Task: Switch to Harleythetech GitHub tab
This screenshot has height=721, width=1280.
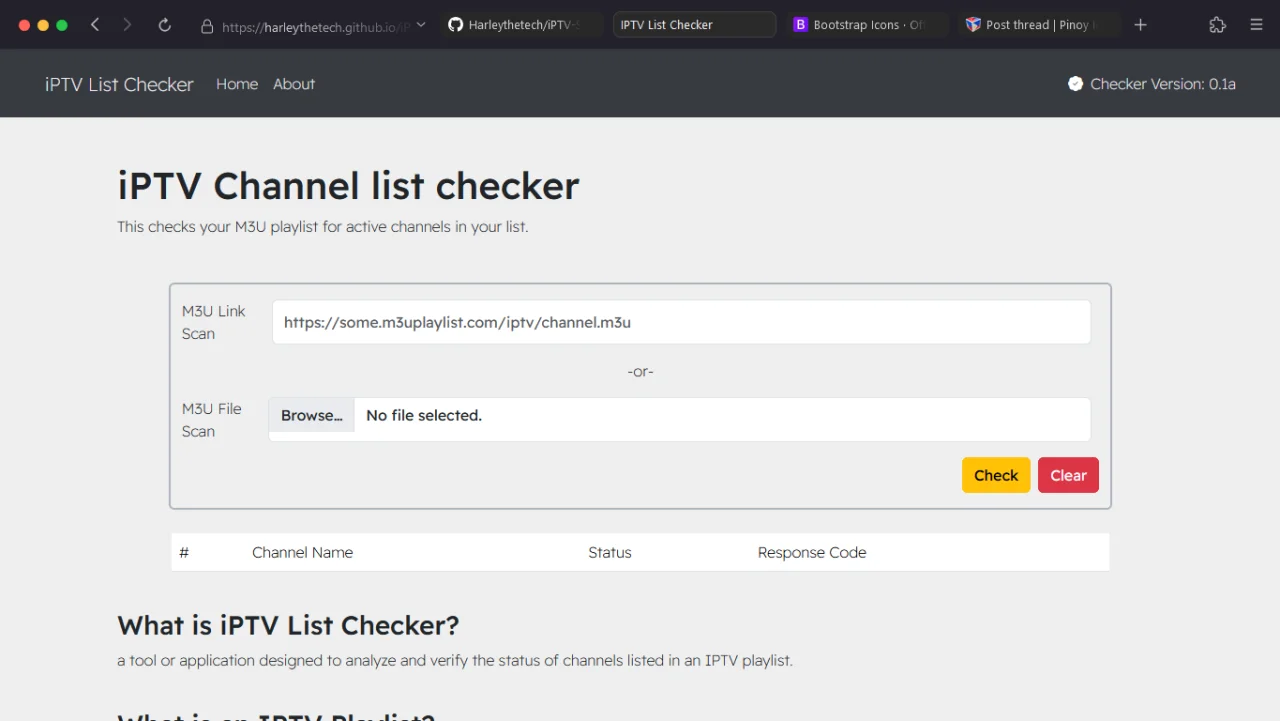Action: (x=522, y=25)
